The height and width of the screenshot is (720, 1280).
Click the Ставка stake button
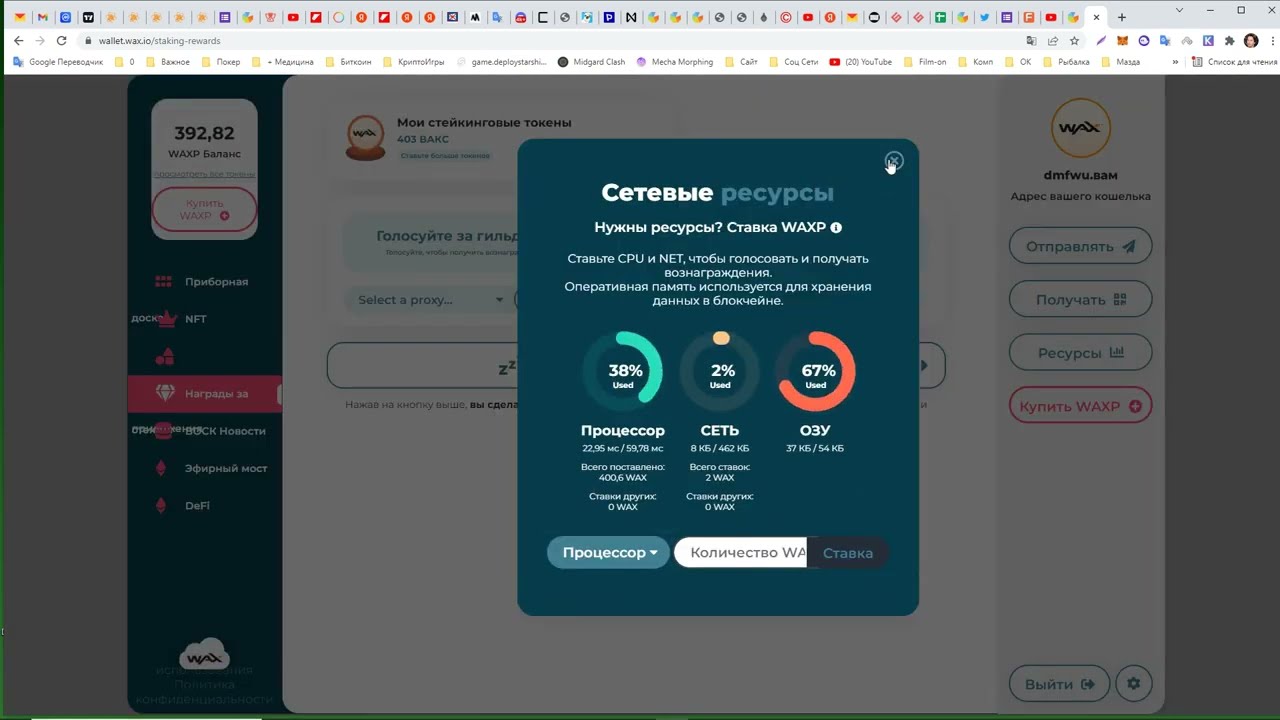(847, 552)
